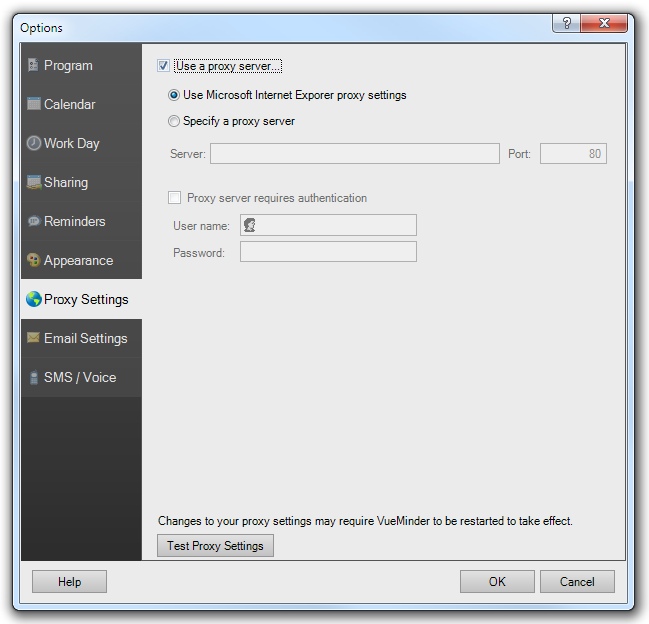649x624 pixels.
Task: Click the Password input field
Action: (328, 252)
